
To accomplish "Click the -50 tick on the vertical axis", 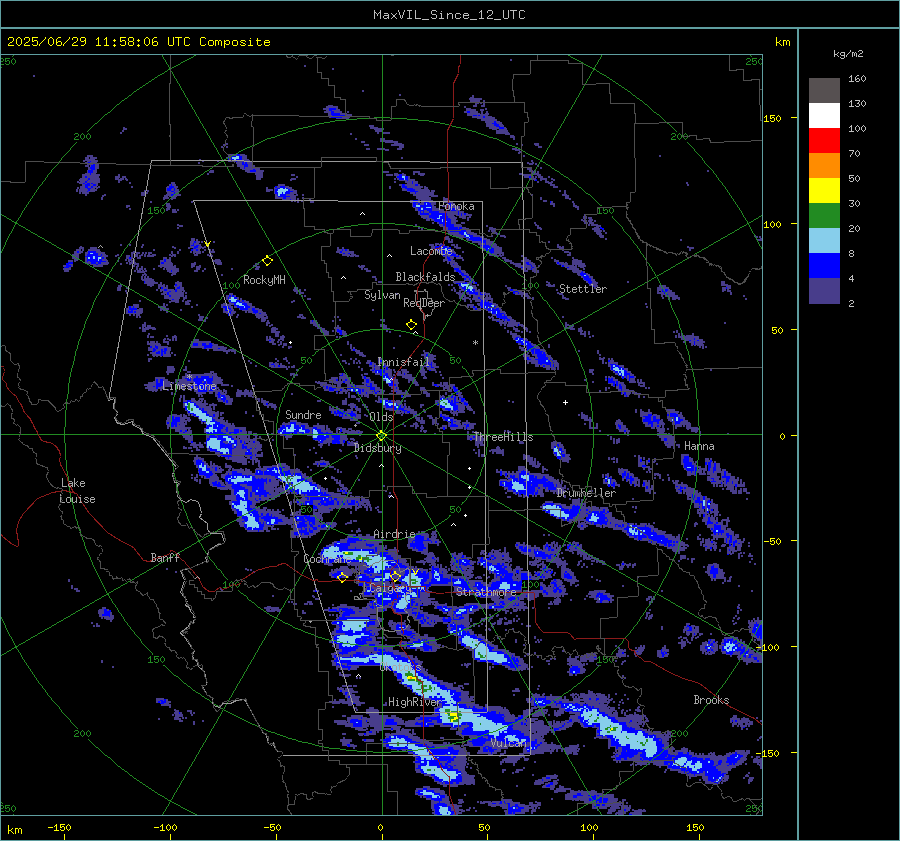I will click(x=772, y=541).
